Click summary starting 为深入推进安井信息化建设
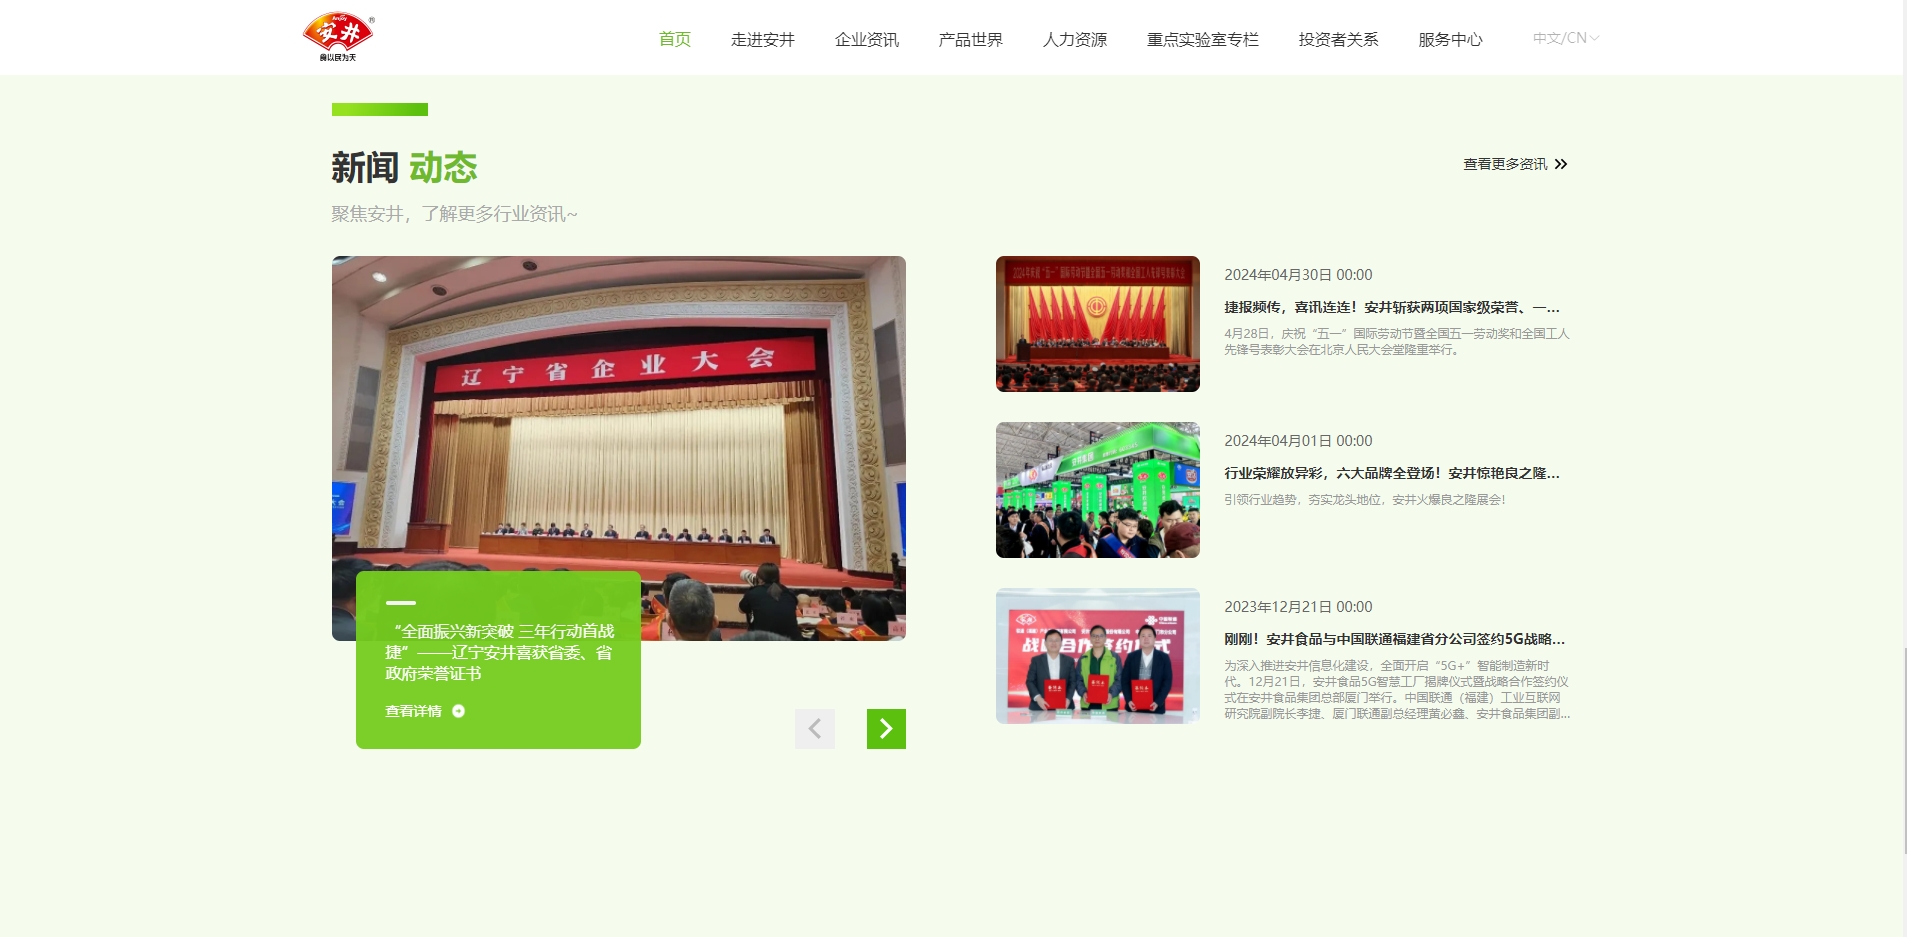The image size is (1907, 937). 1397,689
